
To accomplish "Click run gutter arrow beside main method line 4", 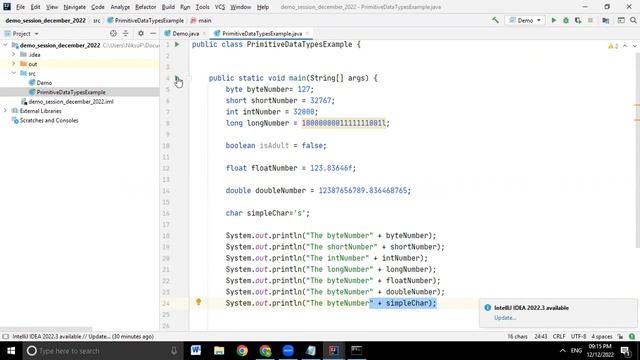I will [x=177, y=78].
